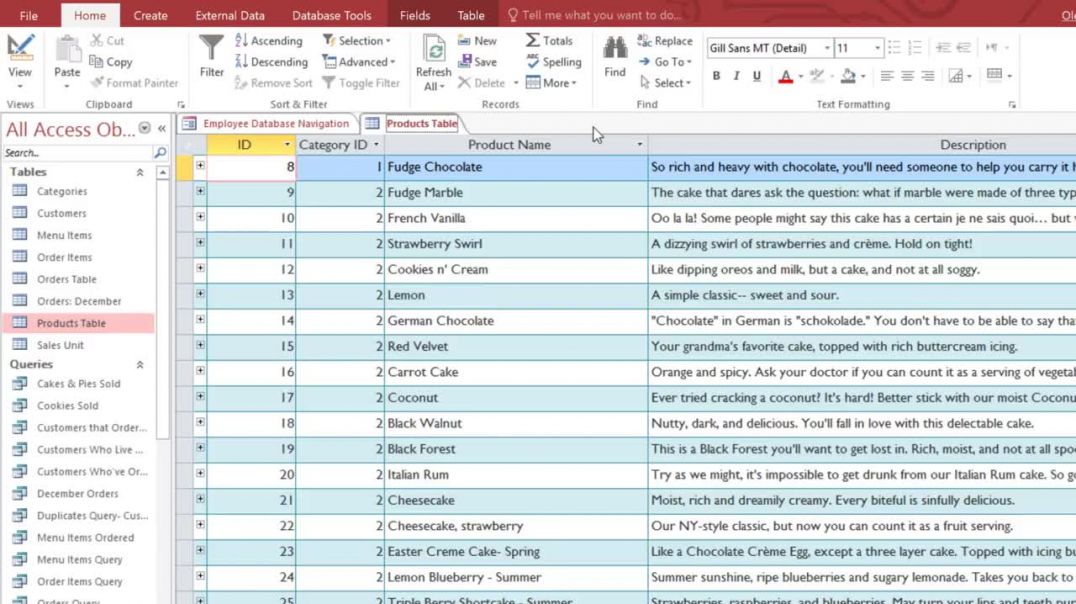Sort records Ascending

[269, 40]
